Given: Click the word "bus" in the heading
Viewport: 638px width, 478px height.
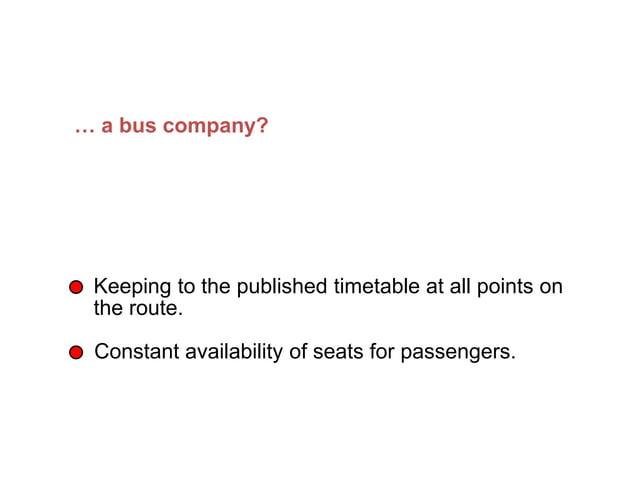Looking at the screenshot, I should [134, 129].
